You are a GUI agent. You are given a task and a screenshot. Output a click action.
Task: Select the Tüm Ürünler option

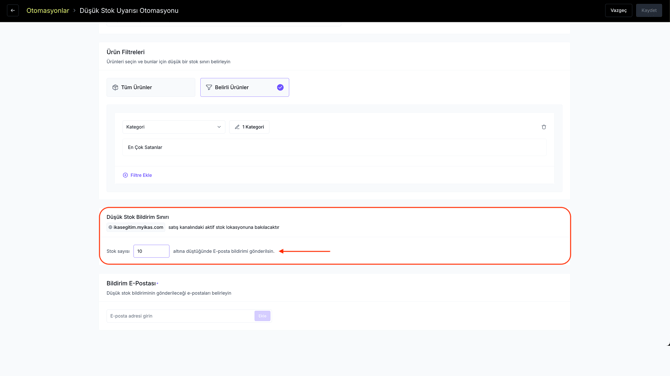pos(151,87)
